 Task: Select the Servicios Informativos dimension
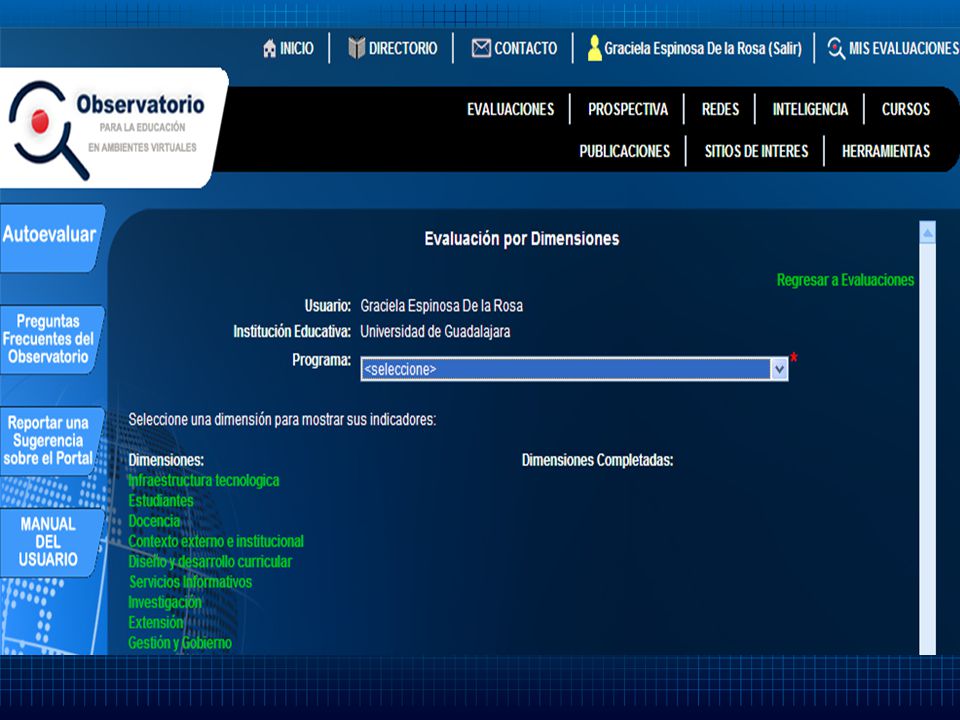pyautogui.click(x=190, y=582)
